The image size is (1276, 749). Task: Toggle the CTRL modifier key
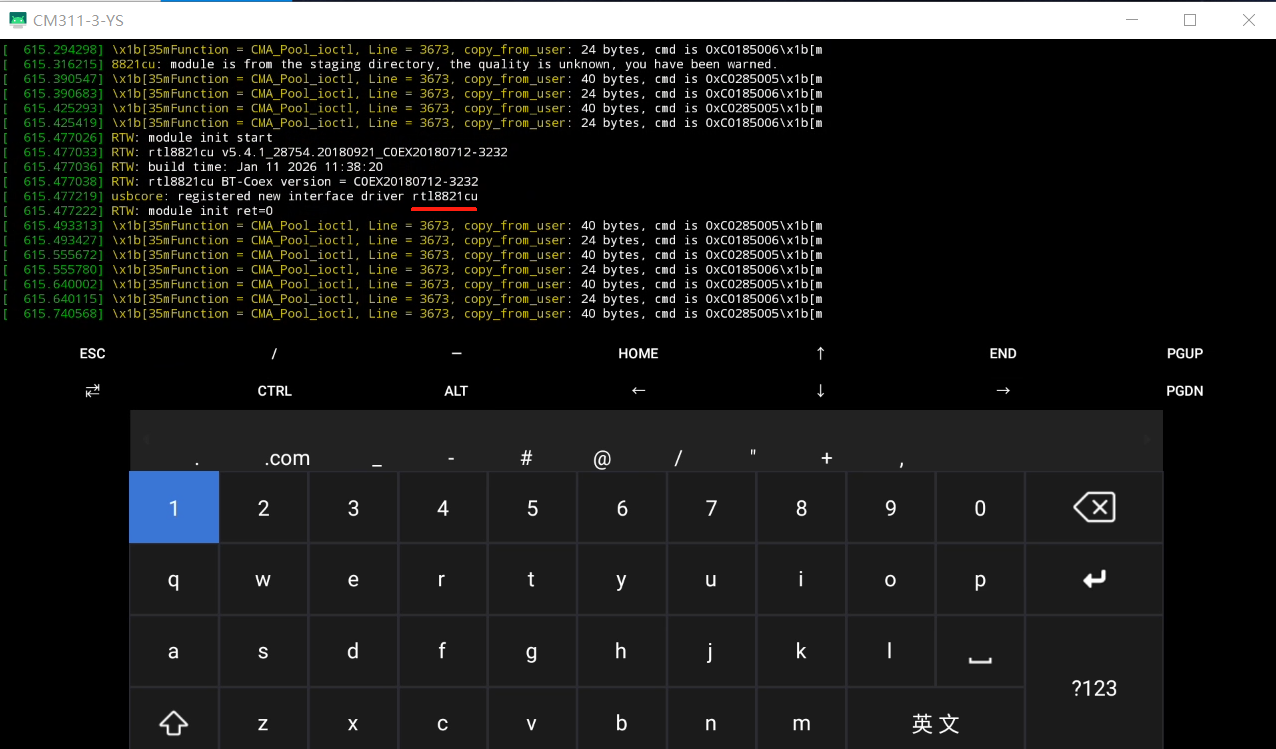(x=274, y=391)
